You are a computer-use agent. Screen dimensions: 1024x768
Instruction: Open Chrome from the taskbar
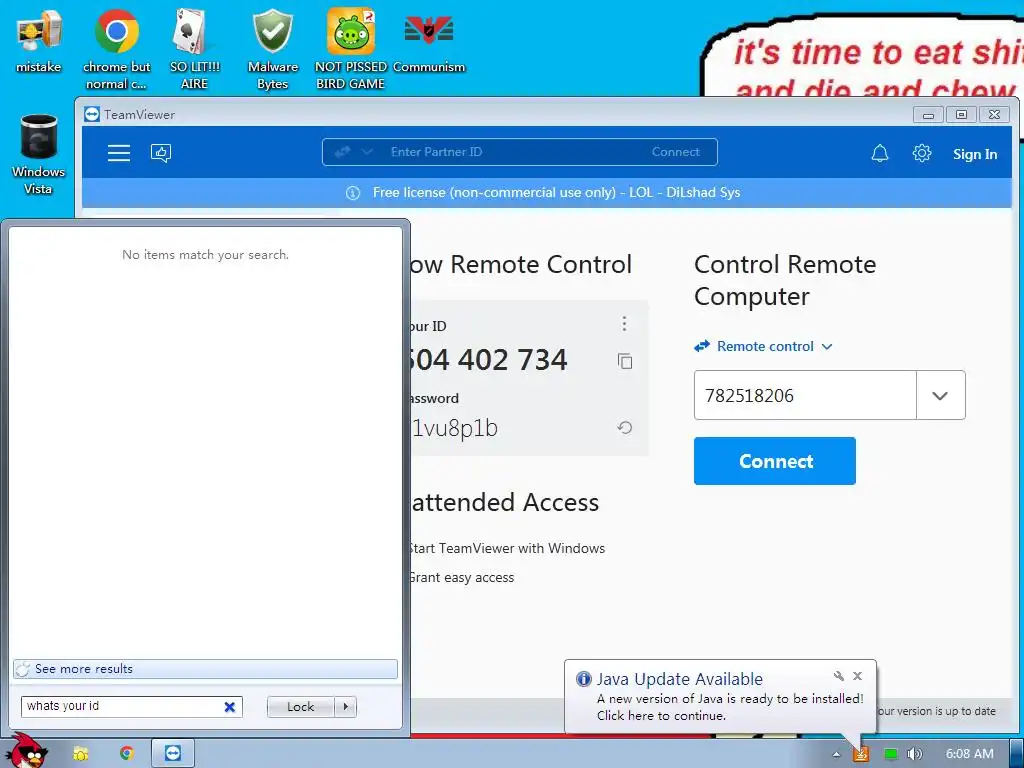coord(127,754)
